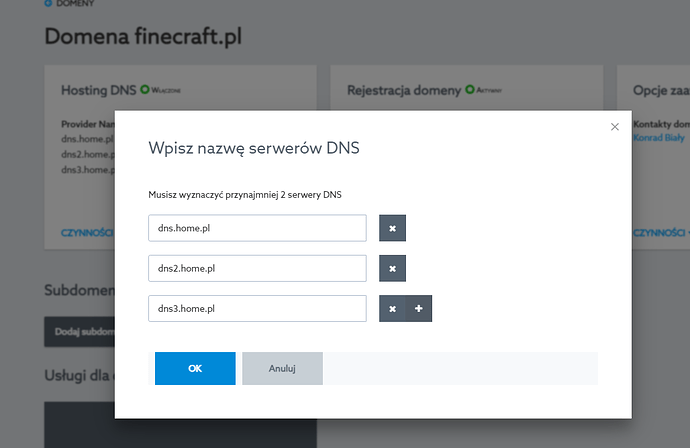Click the blue icon beside DOMENY
Image resolution: width=690 pixels, height=448 pixels.
[x=50, y=4]
